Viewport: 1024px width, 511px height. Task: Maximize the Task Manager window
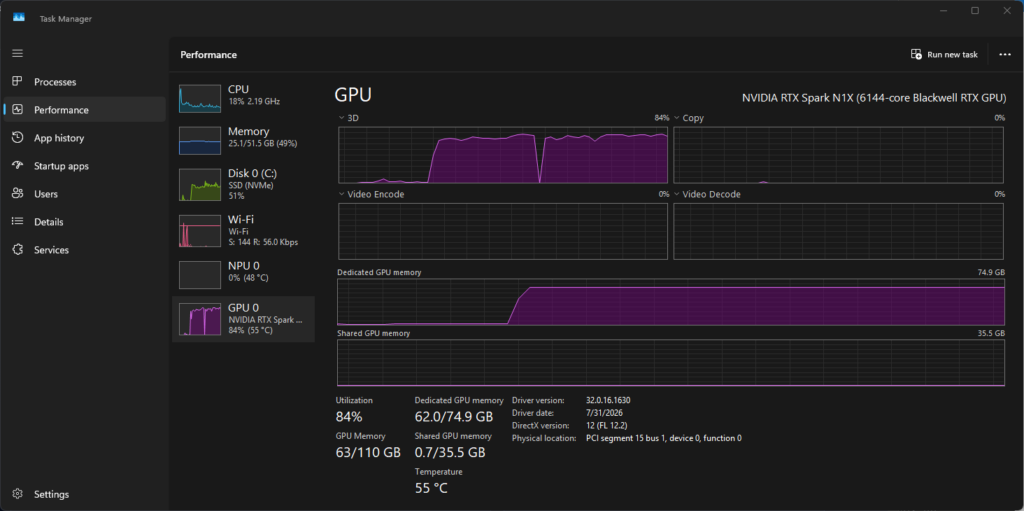pyautogui.click(x=975, y=10)
